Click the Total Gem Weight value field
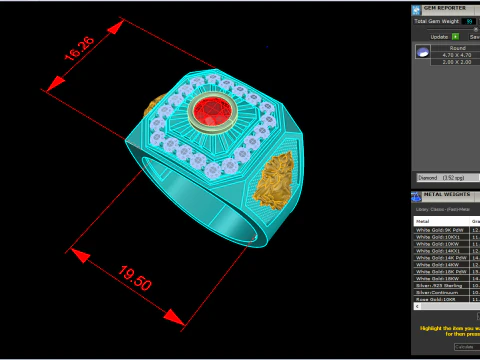This screenshot has width=480, height=360. (x=469, y=21)
